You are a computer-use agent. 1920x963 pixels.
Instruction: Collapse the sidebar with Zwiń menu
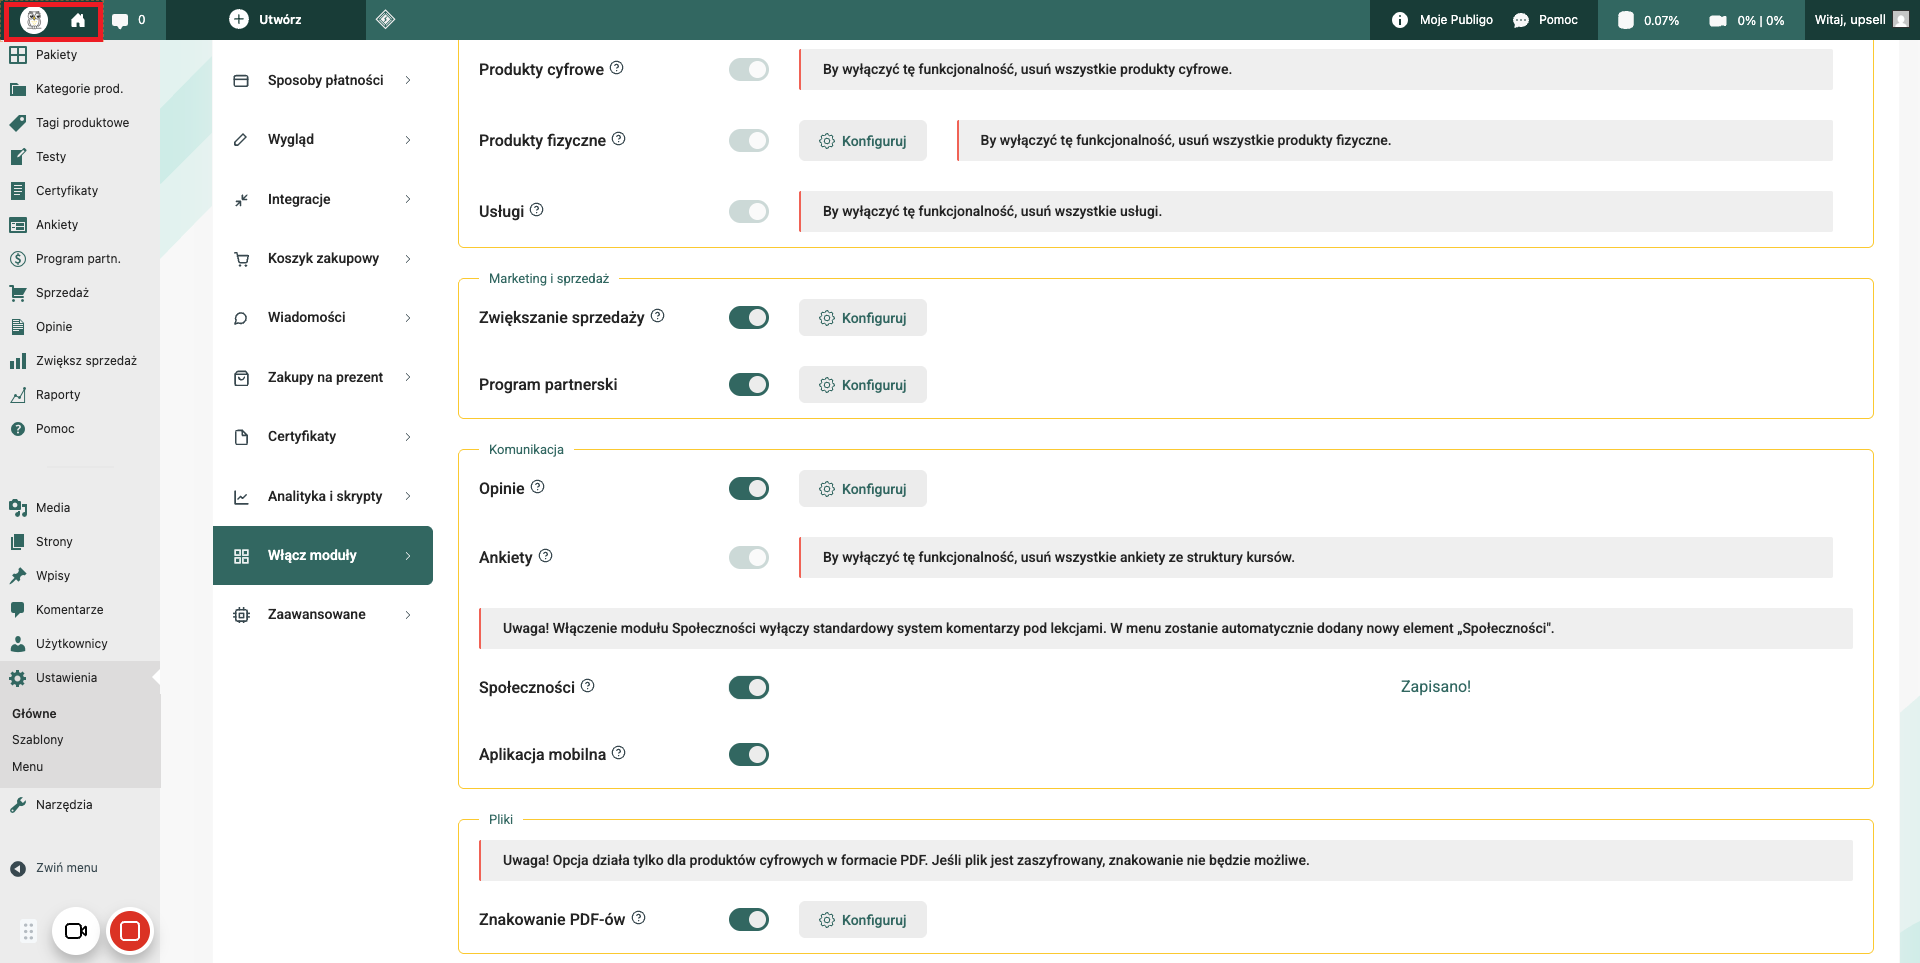coord(66,868)
